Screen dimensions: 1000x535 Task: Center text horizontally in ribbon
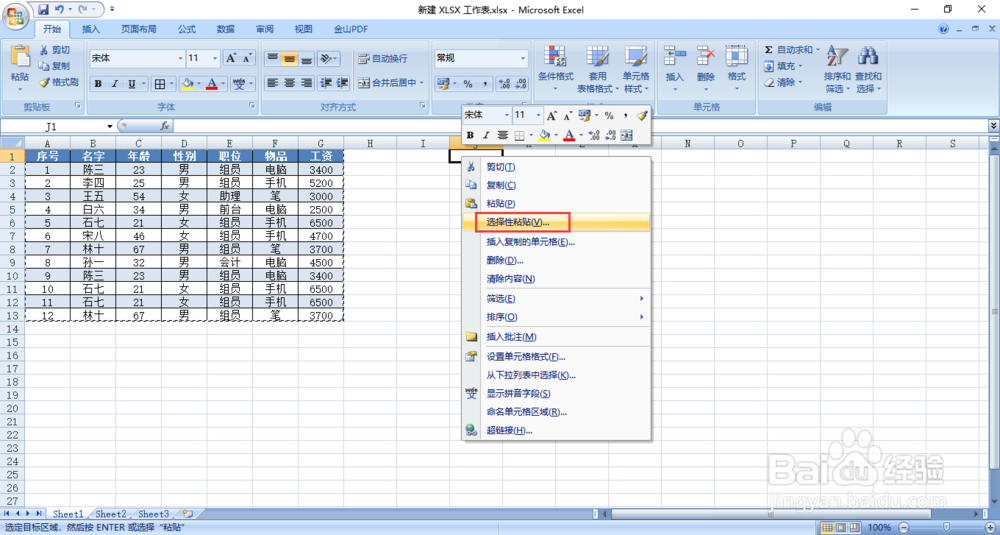click(x=290, y=83)
